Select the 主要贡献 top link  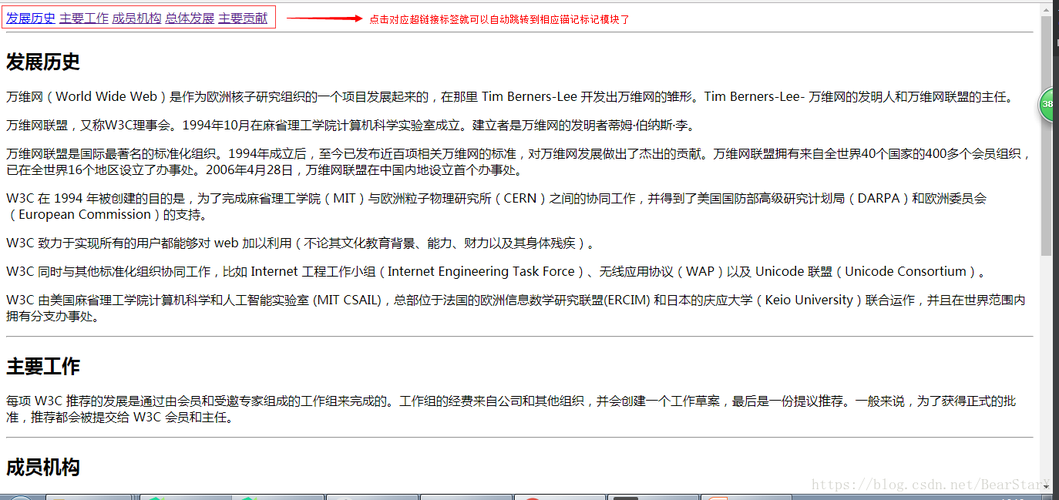coord(242,19)
